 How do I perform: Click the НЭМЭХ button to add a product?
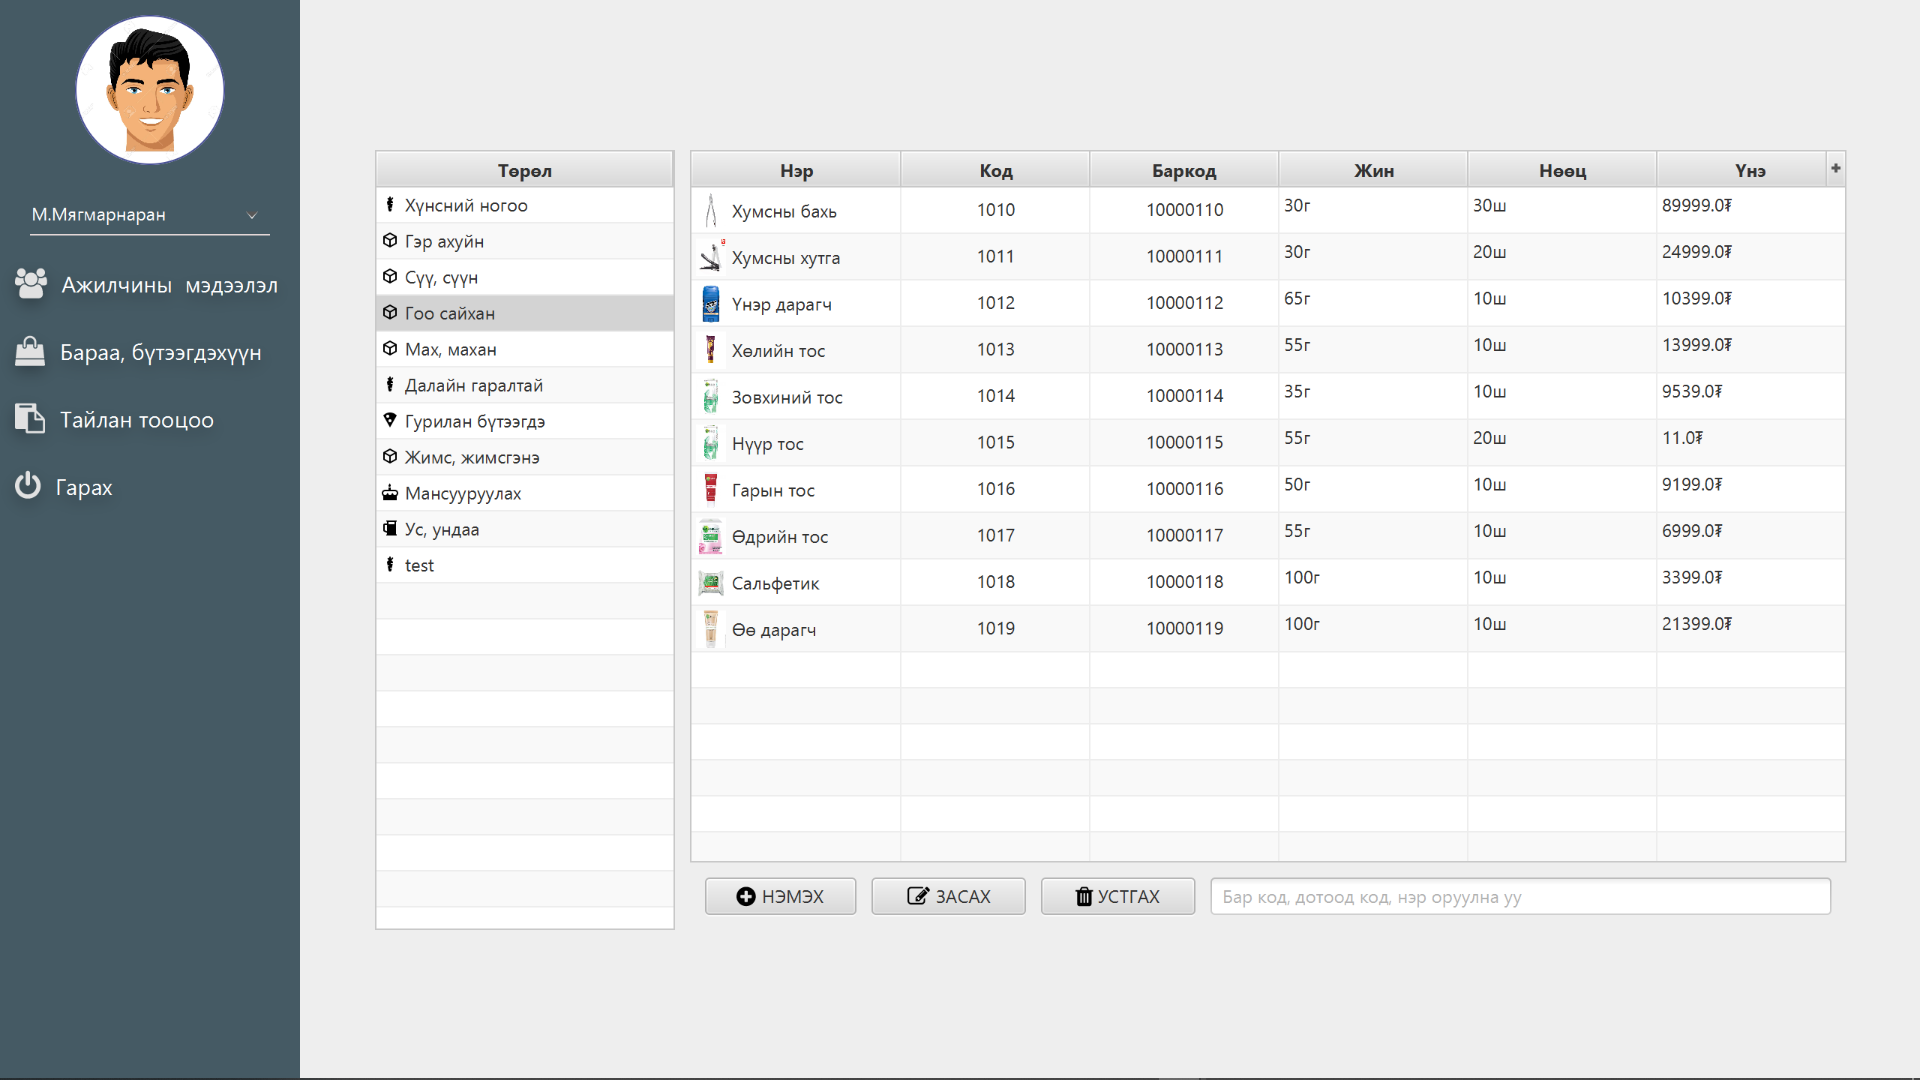780,896
